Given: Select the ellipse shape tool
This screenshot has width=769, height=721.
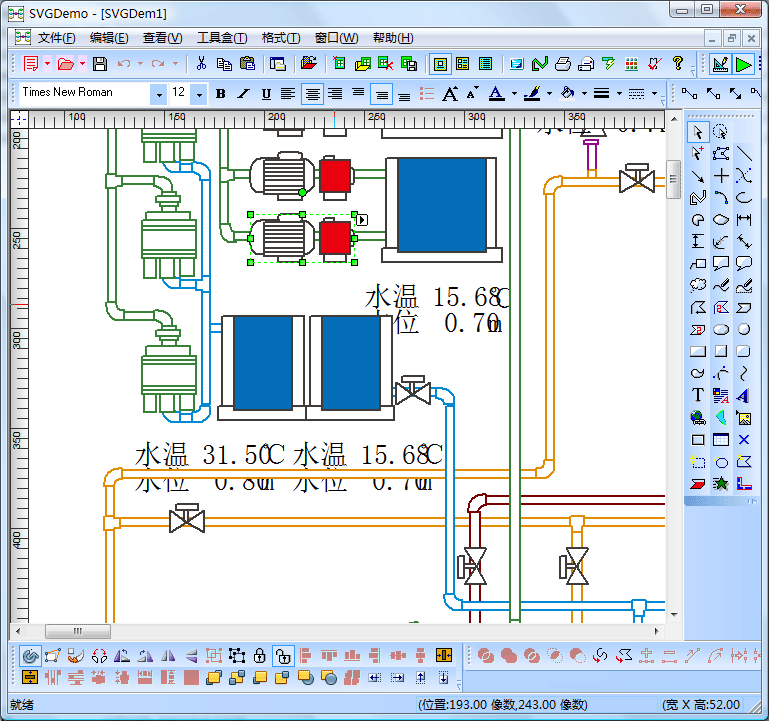Looking at the screenshot, I should click(721, 329).
